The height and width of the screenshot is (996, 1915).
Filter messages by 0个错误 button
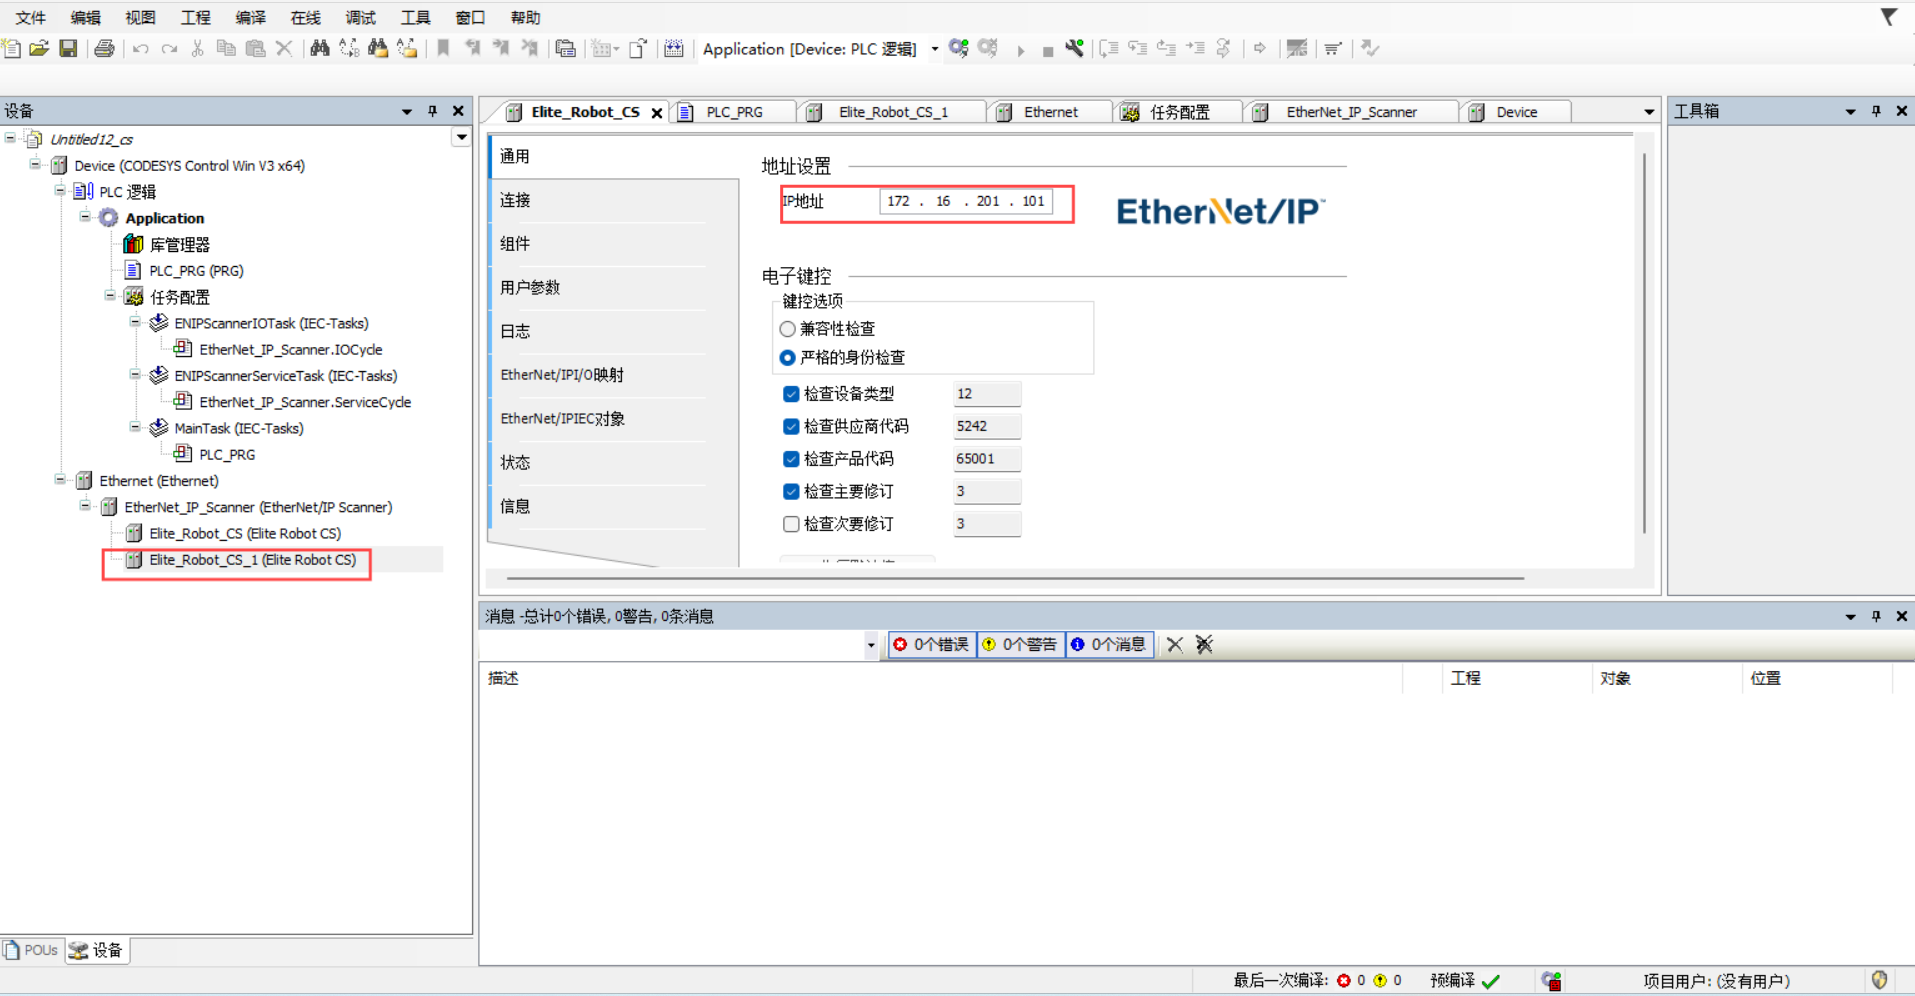pyautogui.click(x=931, y=645)
